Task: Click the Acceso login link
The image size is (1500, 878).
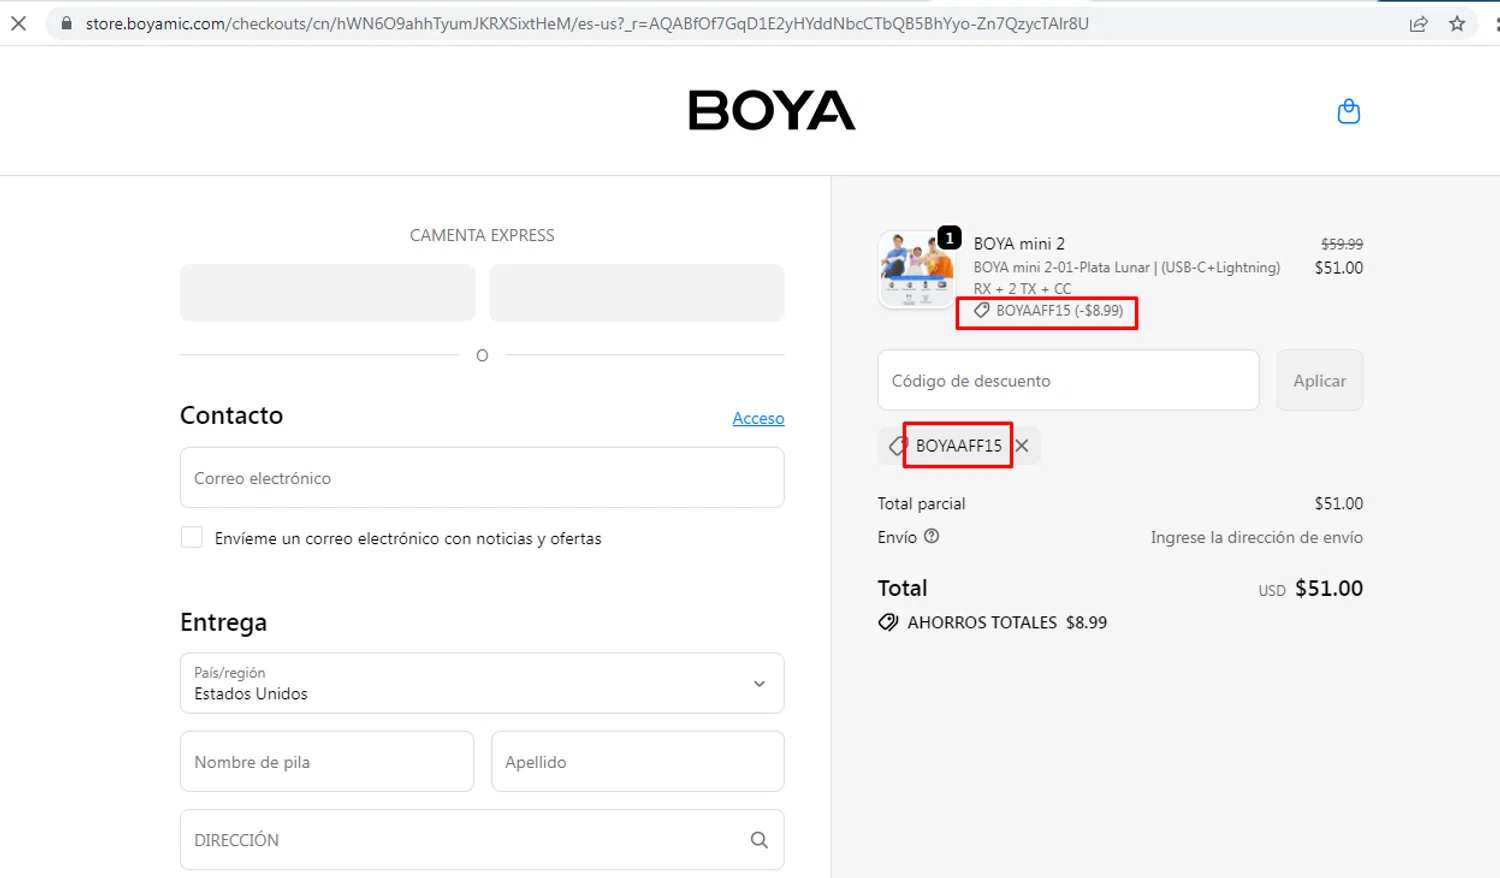Action: click(758, 418)
